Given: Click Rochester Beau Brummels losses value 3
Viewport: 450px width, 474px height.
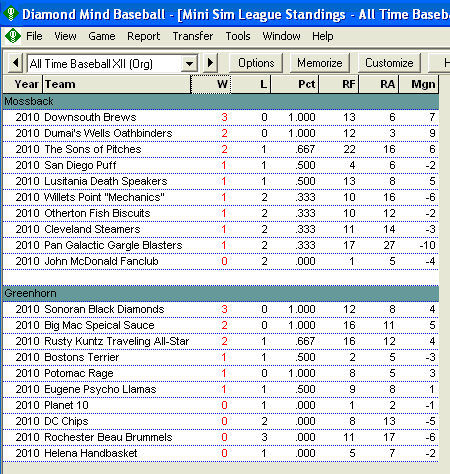Looking at the screenshot, I should (264, 437).
